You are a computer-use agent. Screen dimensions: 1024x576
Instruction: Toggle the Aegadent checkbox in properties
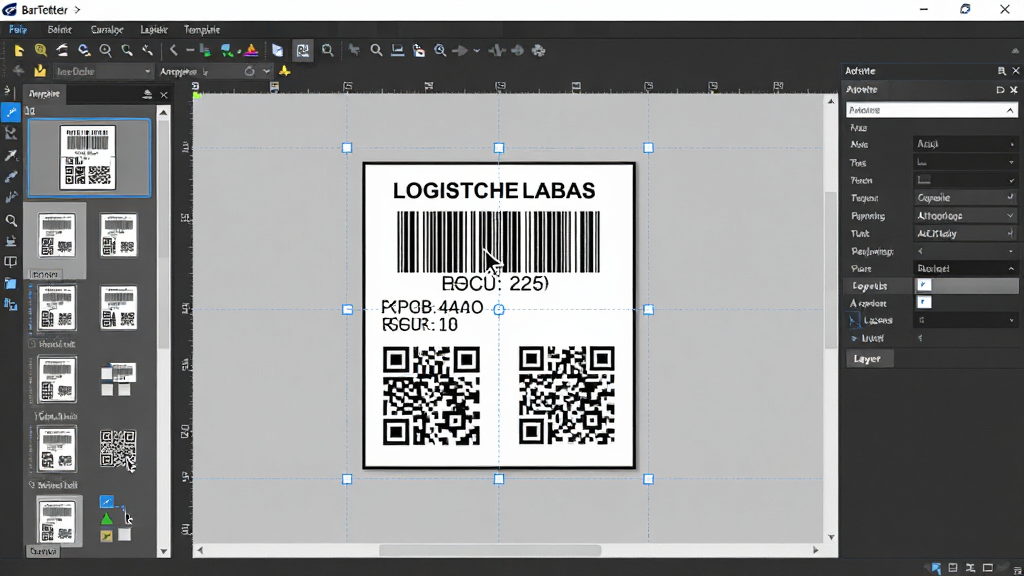(x=924, y=302)
